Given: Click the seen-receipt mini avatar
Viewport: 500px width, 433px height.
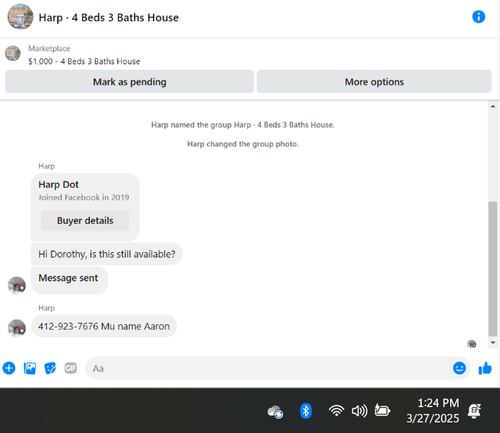Looking at the screenshot, I should (471, 344).
